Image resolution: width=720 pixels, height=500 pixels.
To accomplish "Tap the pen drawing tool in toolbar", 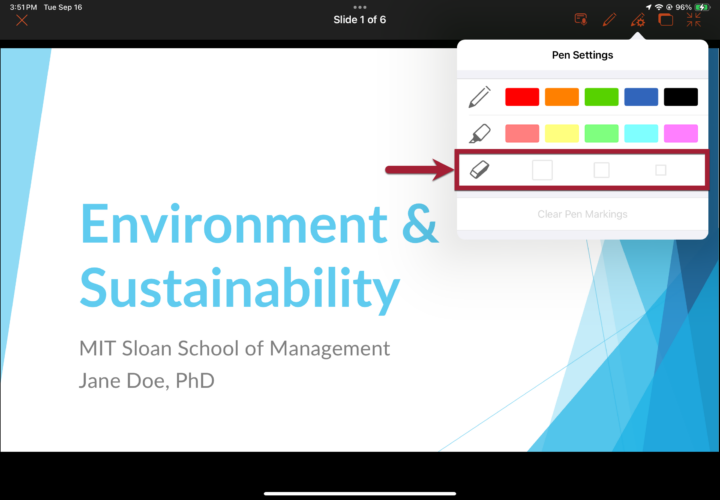I will [x=609, y=20].
